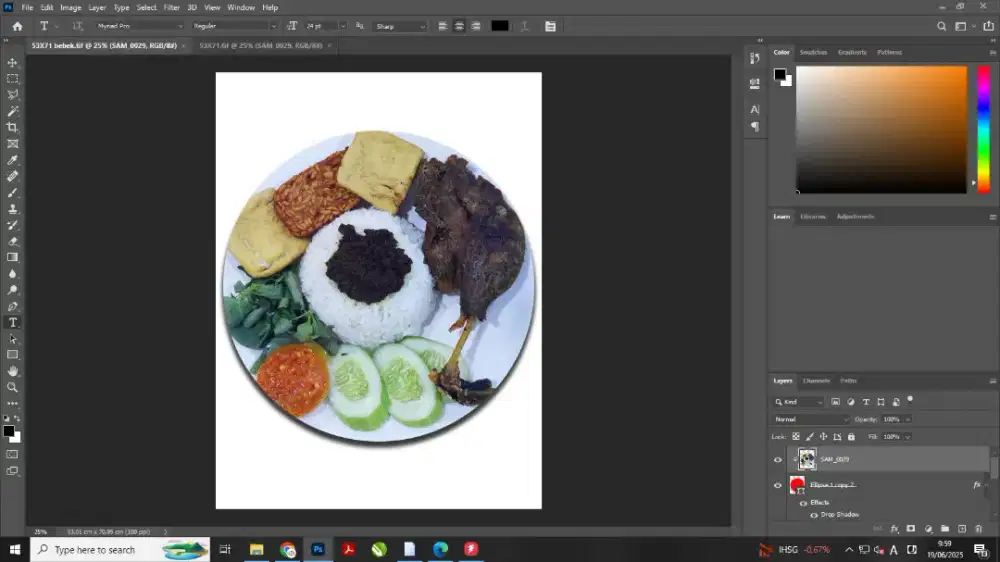The image size is (1000, 562).
Task: Select the Move tool
Action: tap(12, 63)
